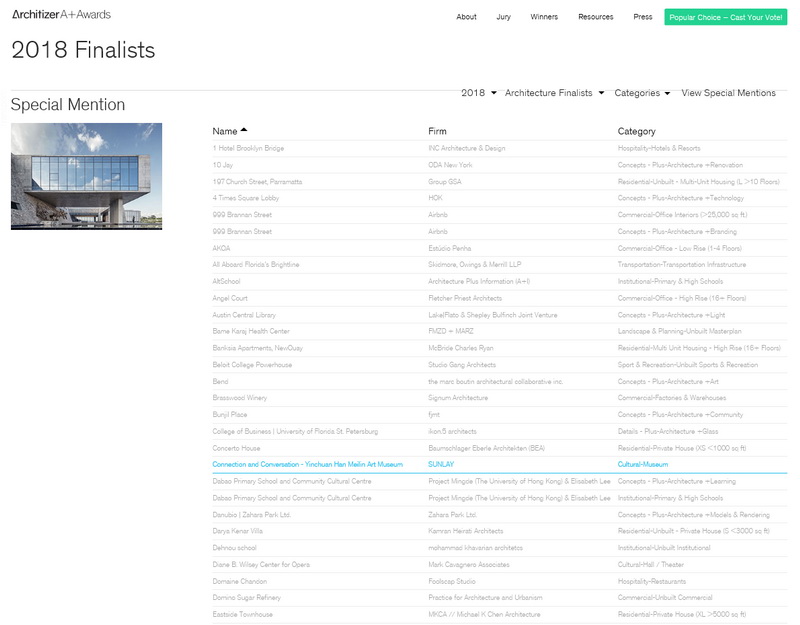Select the Bend project
Screen dimensions: 800x625
pyautogui.click(x=220, y=381)
